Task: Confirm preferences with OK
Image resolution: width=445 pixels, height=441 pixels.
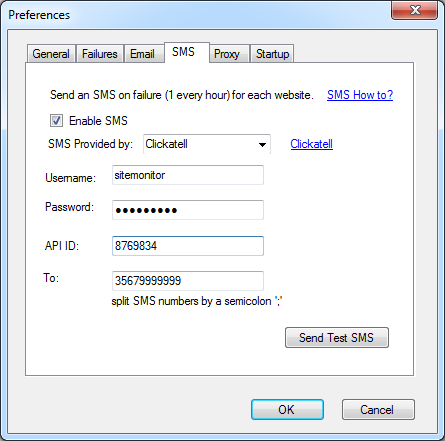Action: click(287, 409)
